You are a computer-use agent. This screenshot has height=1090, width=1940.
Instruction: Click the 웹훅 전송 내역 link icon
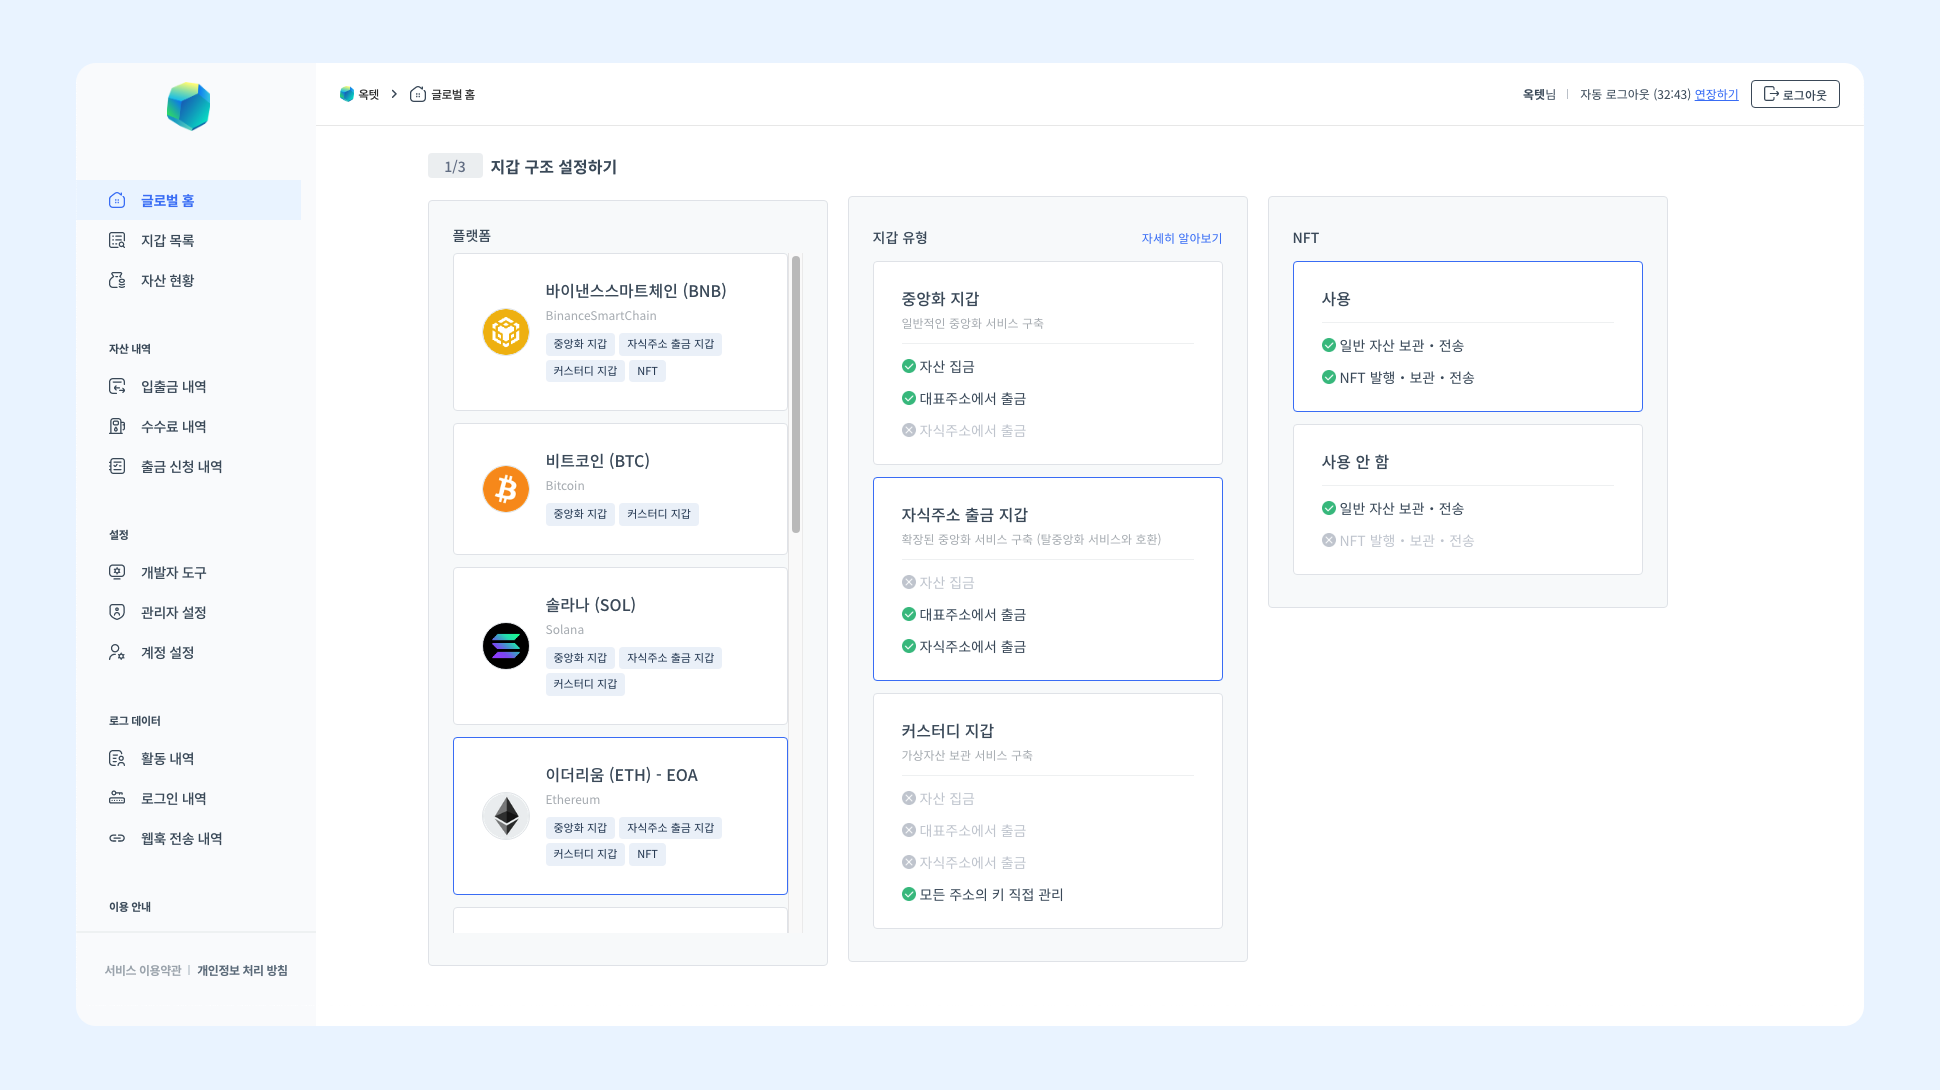pyautogui.click(x=117, y=838)
